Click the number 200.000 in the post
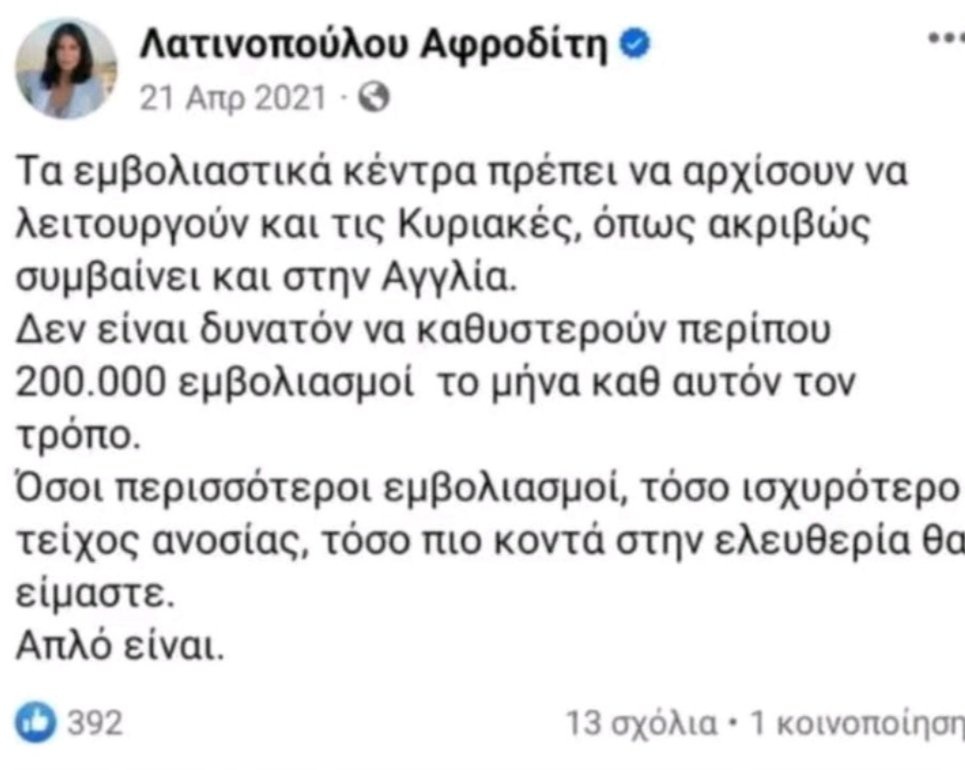The image size is (965, 770). point(91,382)
